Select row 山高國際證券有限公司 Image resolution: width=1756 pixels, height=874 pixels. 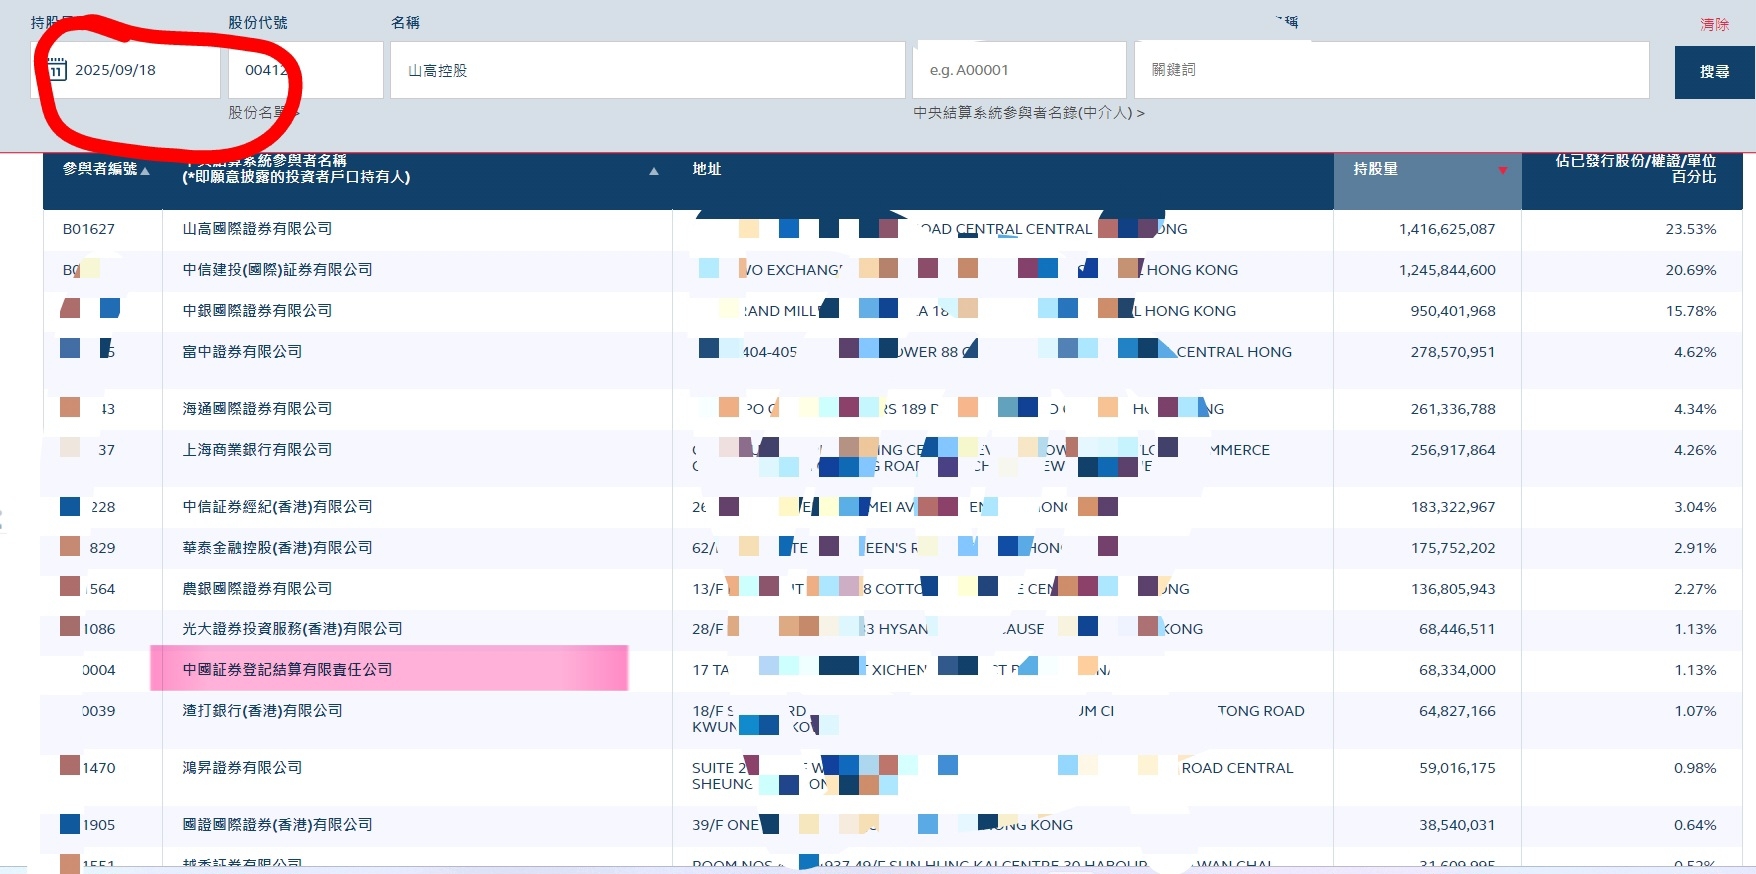pos(257,229)
